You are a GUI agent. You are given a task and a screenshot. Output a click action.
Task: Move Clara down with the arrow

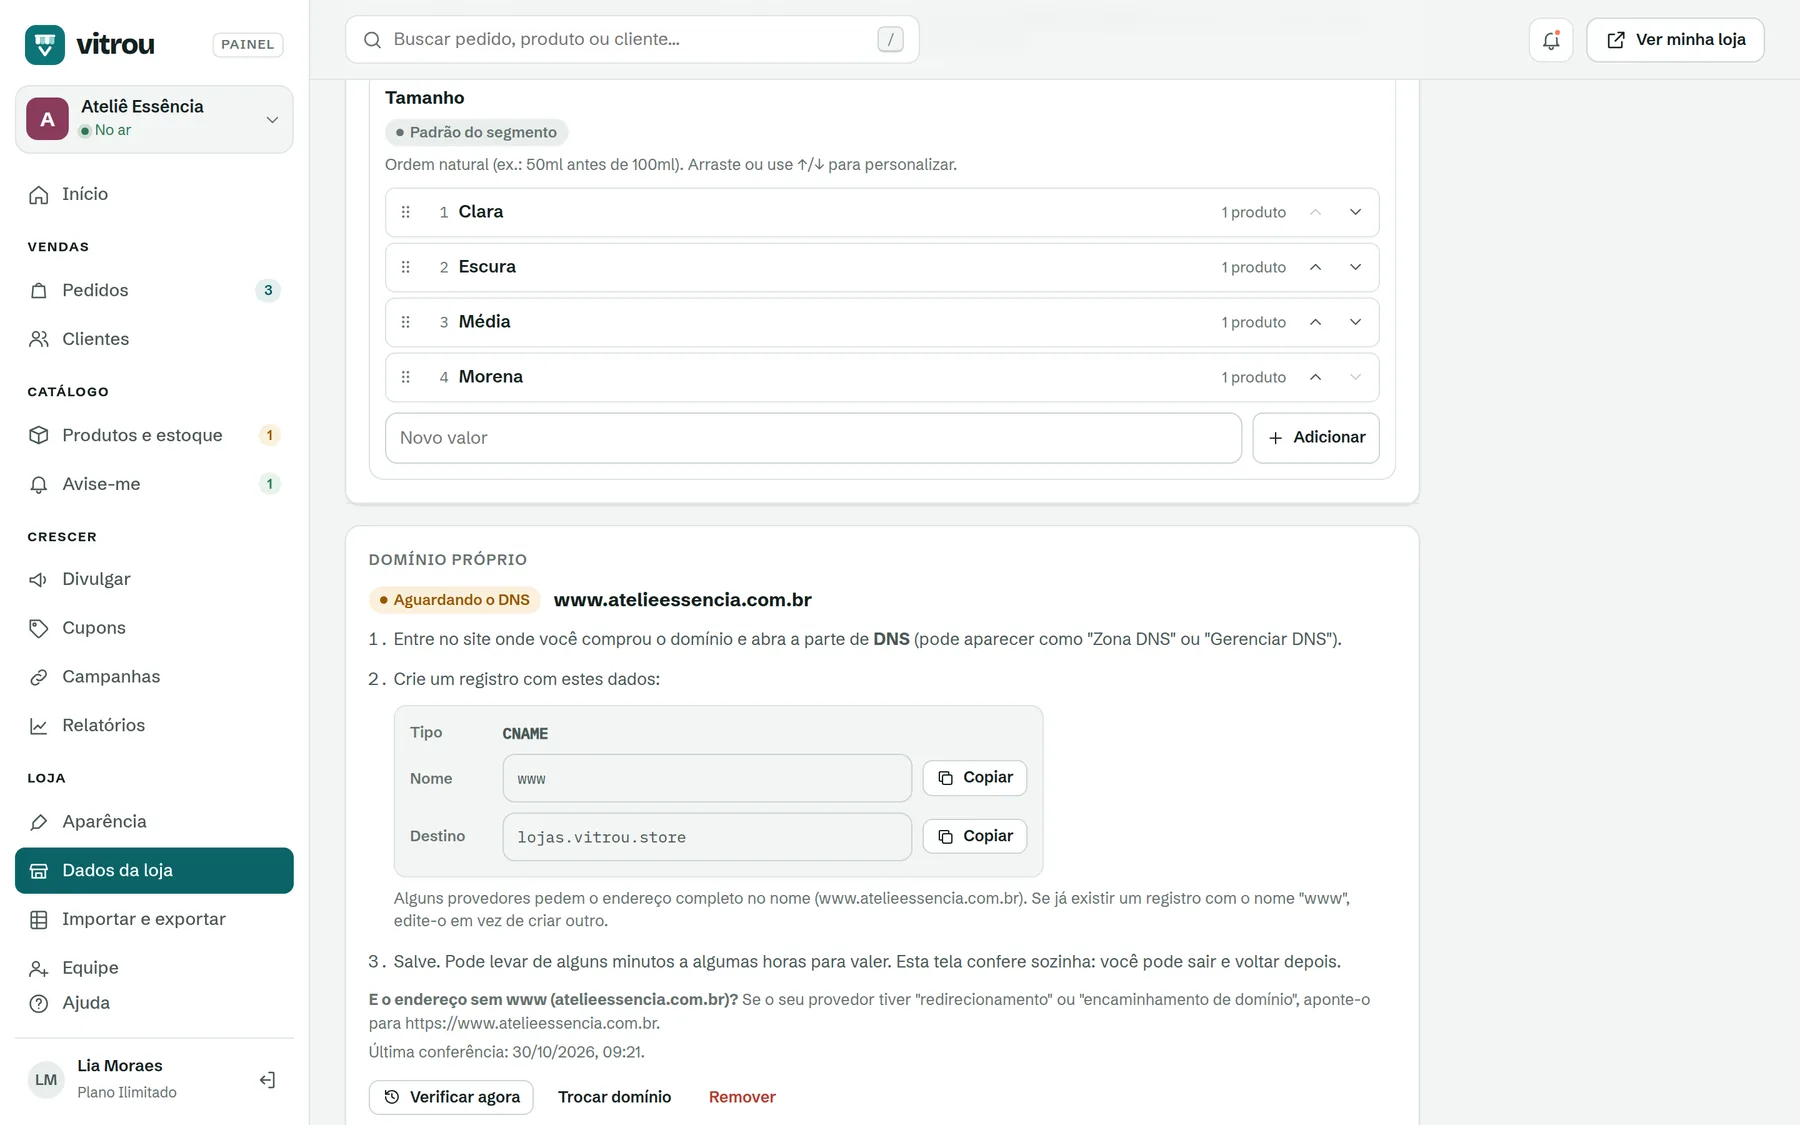click(x=1356, y=212)
